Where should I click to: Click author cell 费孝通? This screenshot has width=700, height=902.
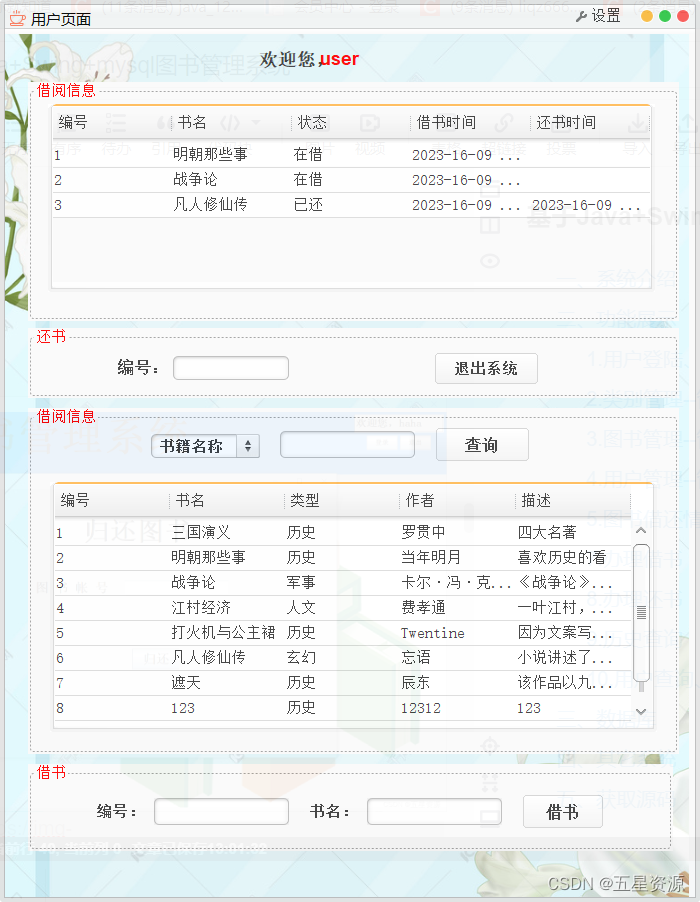(423, 607)
